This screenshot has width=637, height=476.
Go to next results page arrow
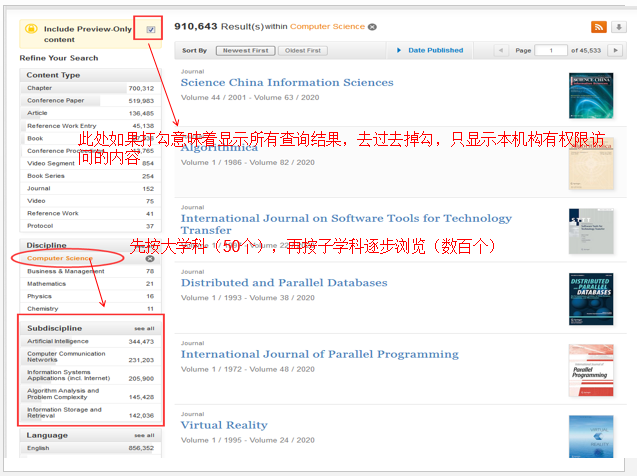[x=615, y=50]
